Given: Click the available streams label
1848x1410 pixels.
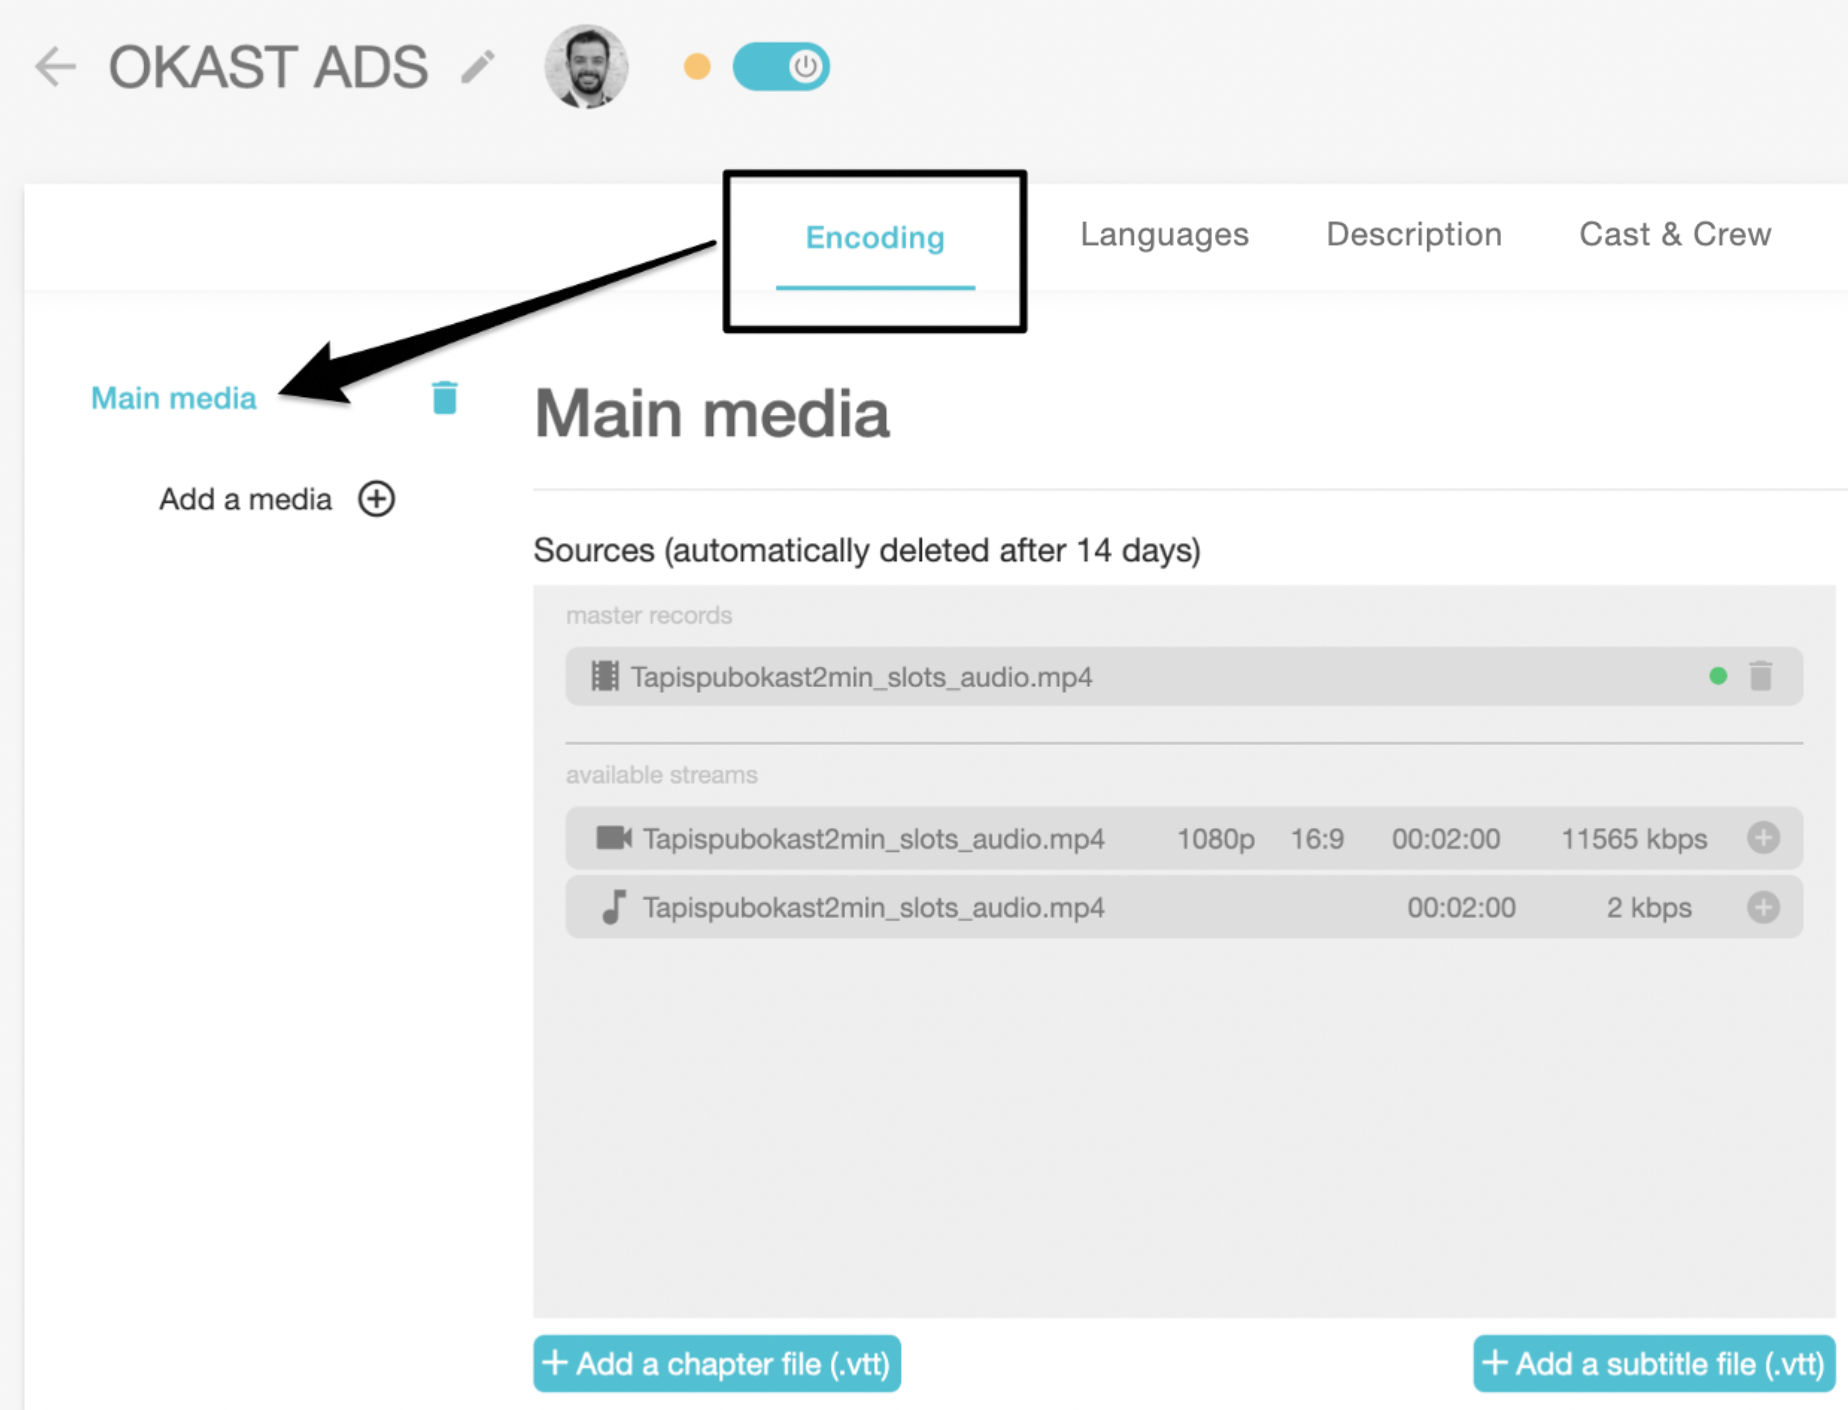Looking at the screenshot, I should [662, 775].
